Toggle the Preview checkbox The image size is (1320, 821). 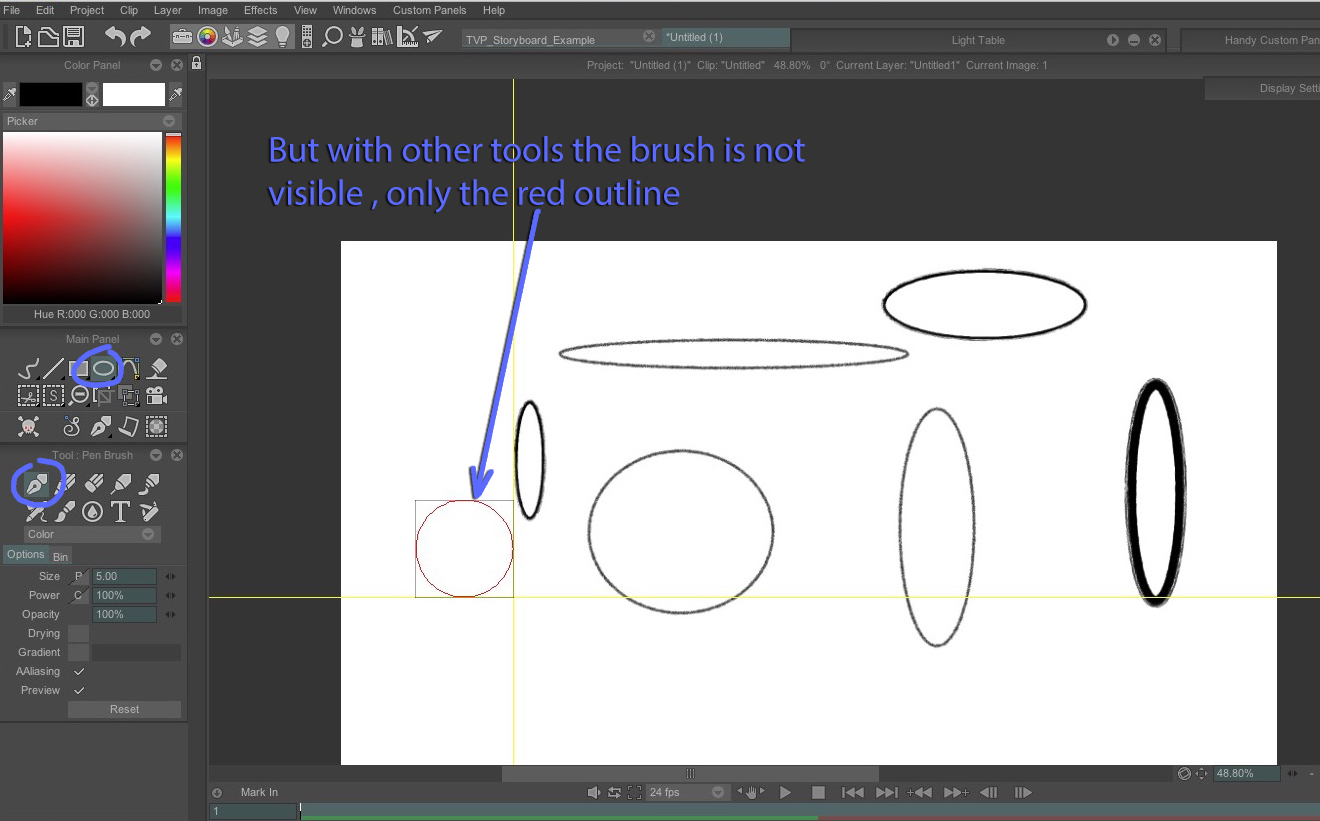[x=79, y=690]
